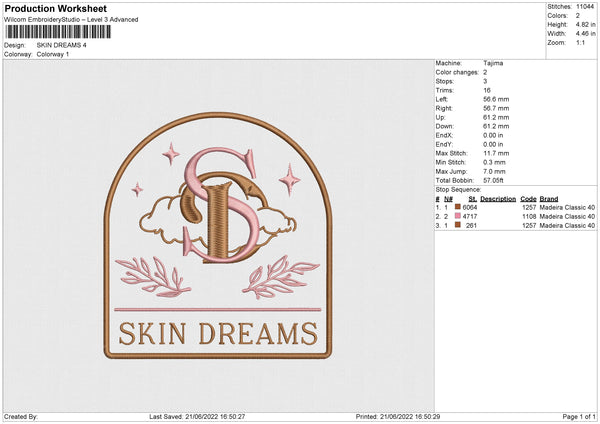Click stitch count '4717' in stop row 2

[x=470, y=217]
